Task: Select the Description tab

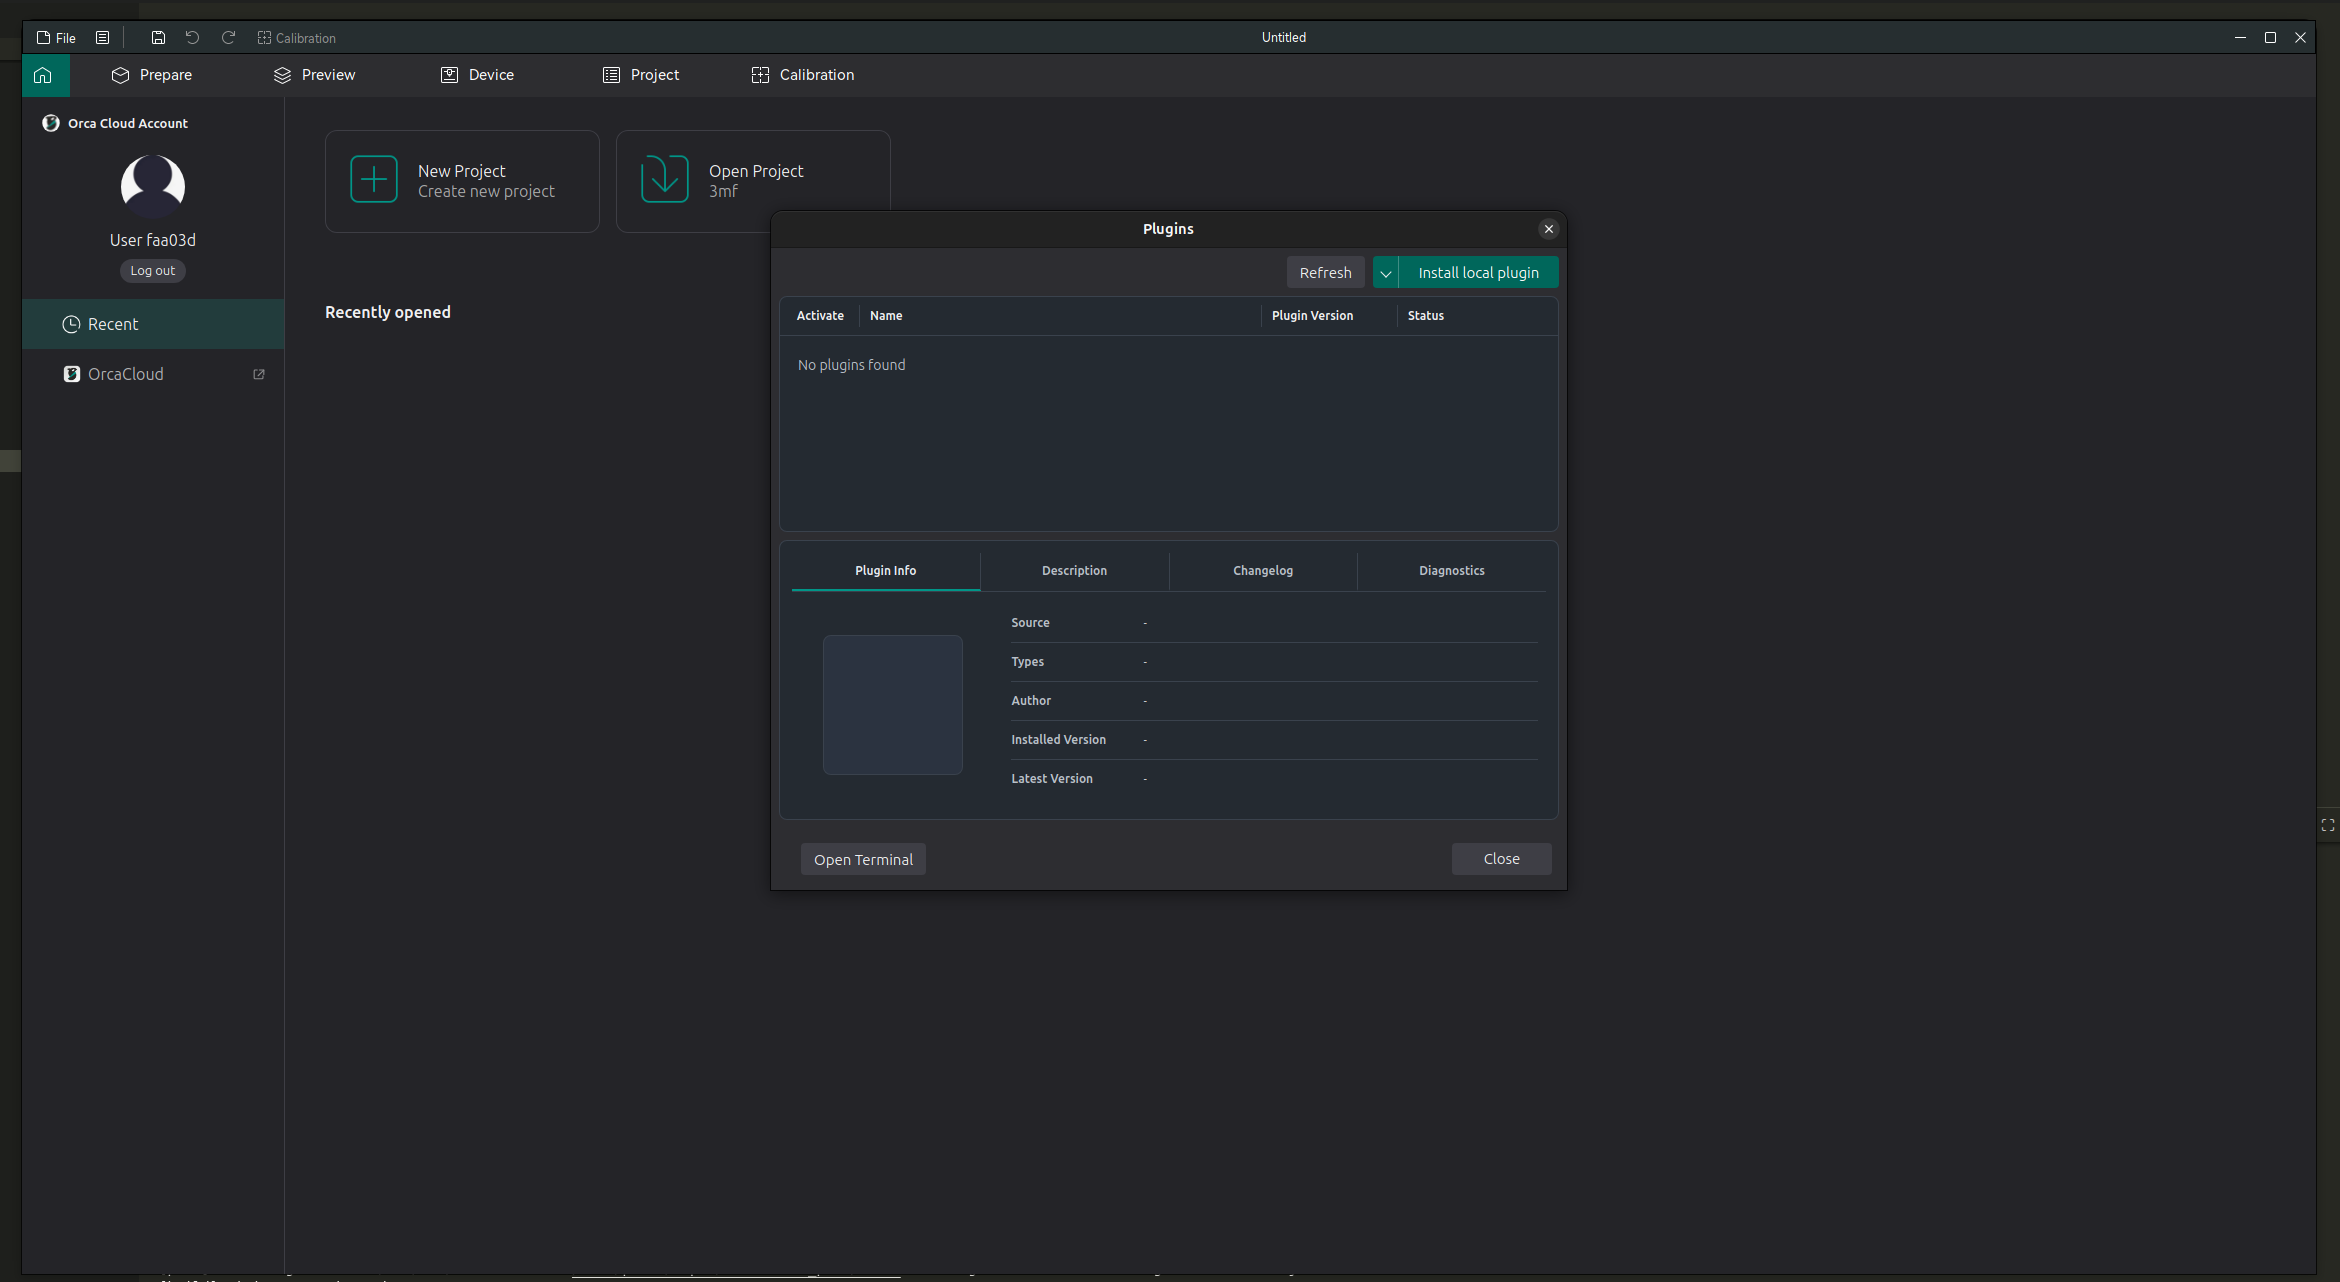Action: pyautogui.click(x=1075, y=571)
